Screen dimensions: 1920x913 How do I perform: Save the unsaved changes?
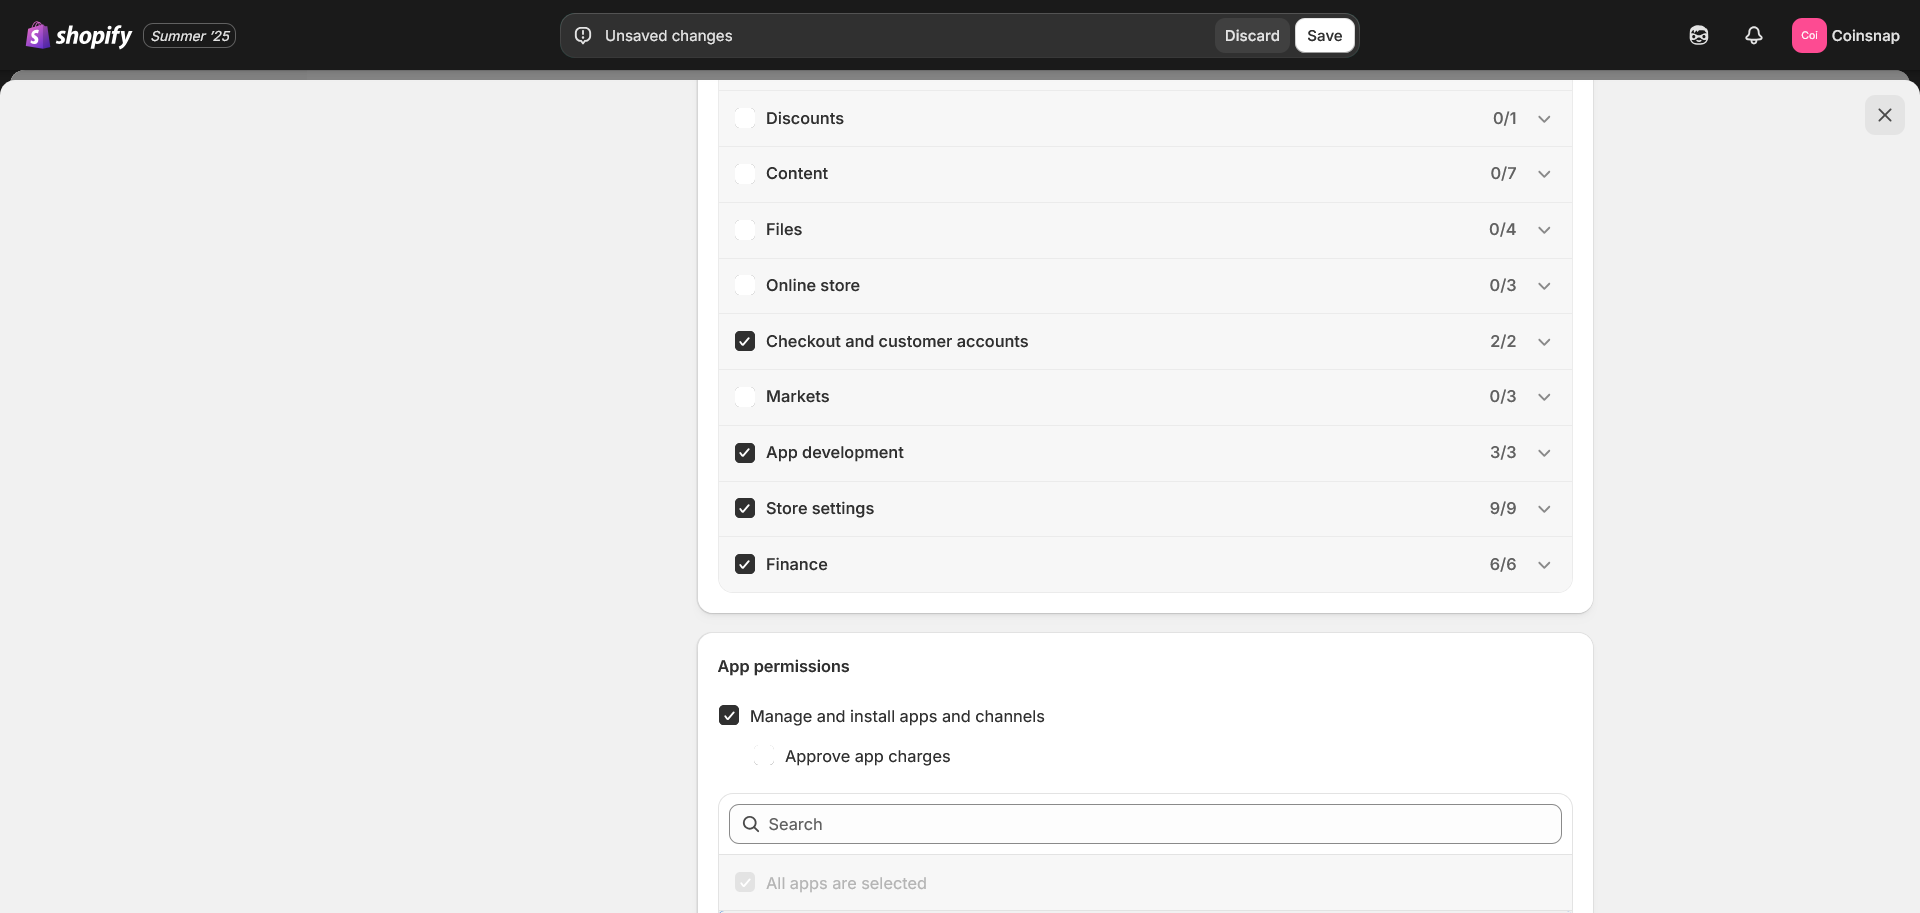point(1324,36)
